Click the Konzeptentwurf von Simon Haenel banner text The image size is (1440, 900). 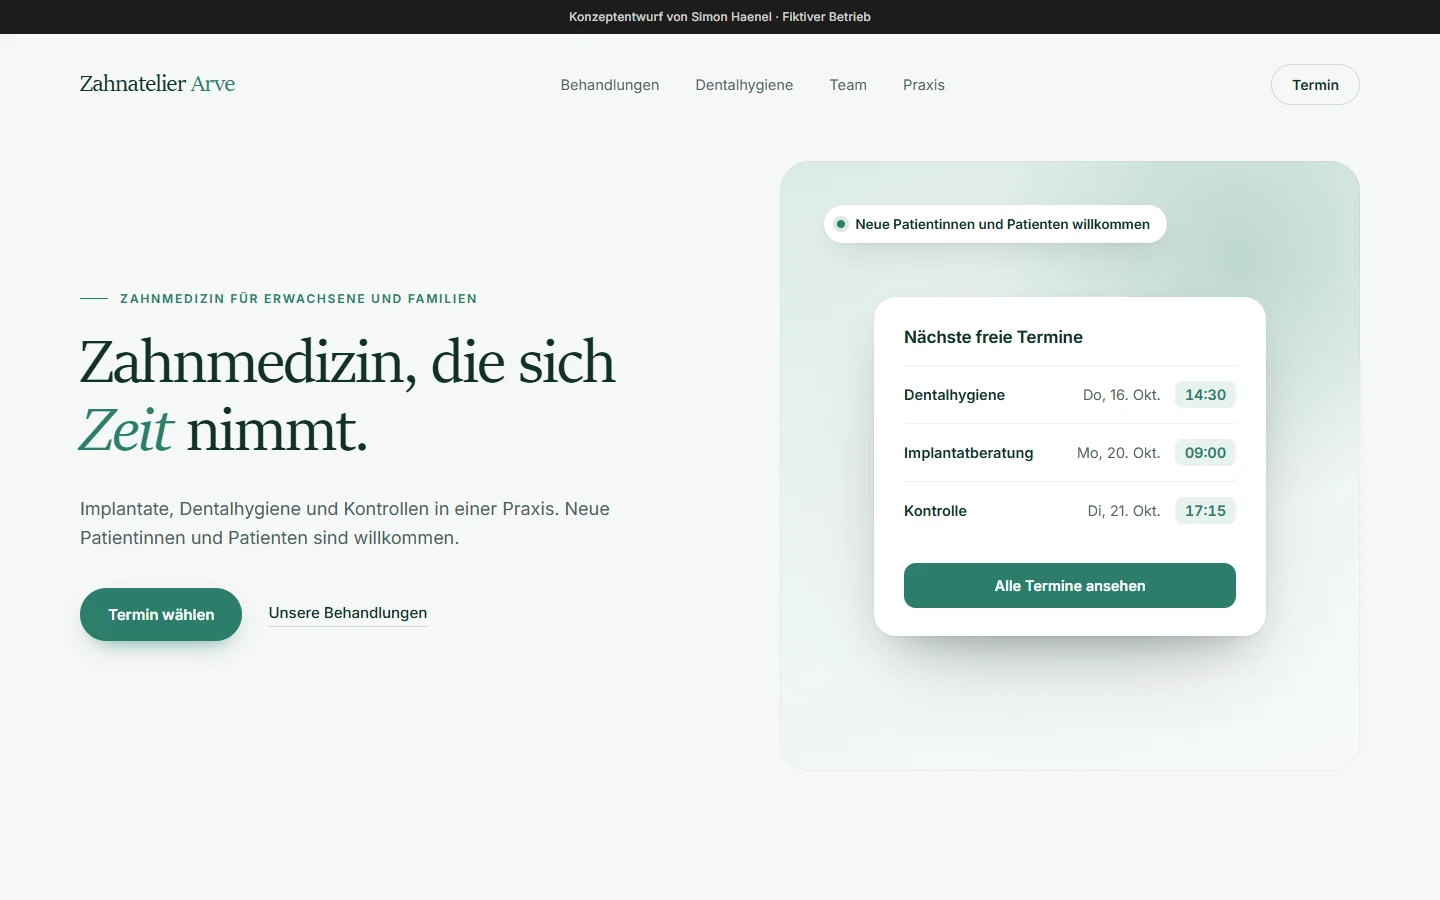720,17
